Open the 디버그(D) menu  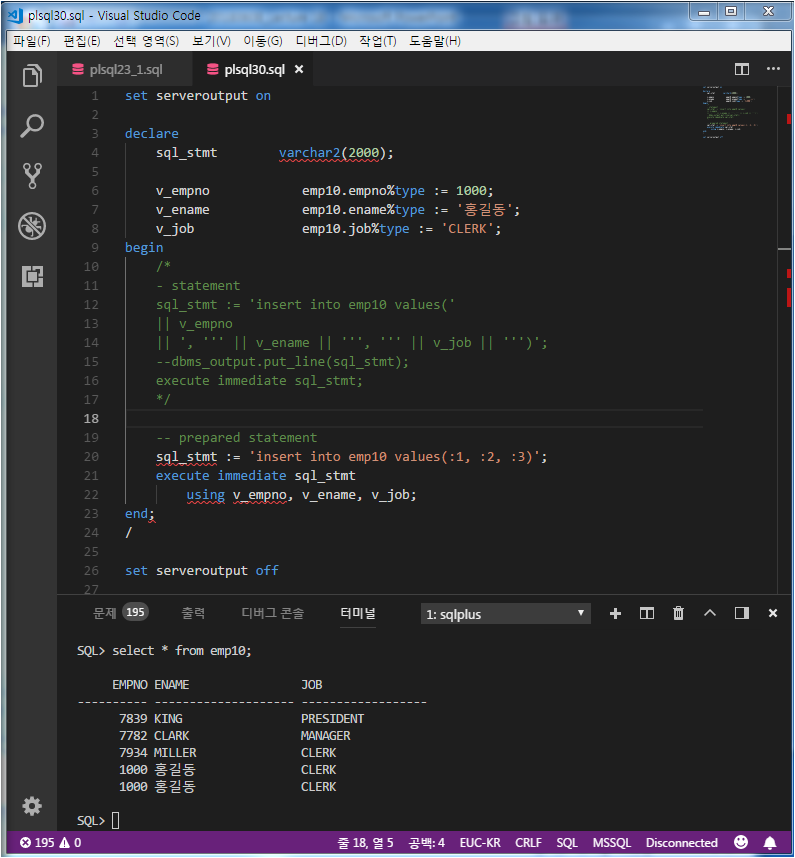[x=321, y=41]
